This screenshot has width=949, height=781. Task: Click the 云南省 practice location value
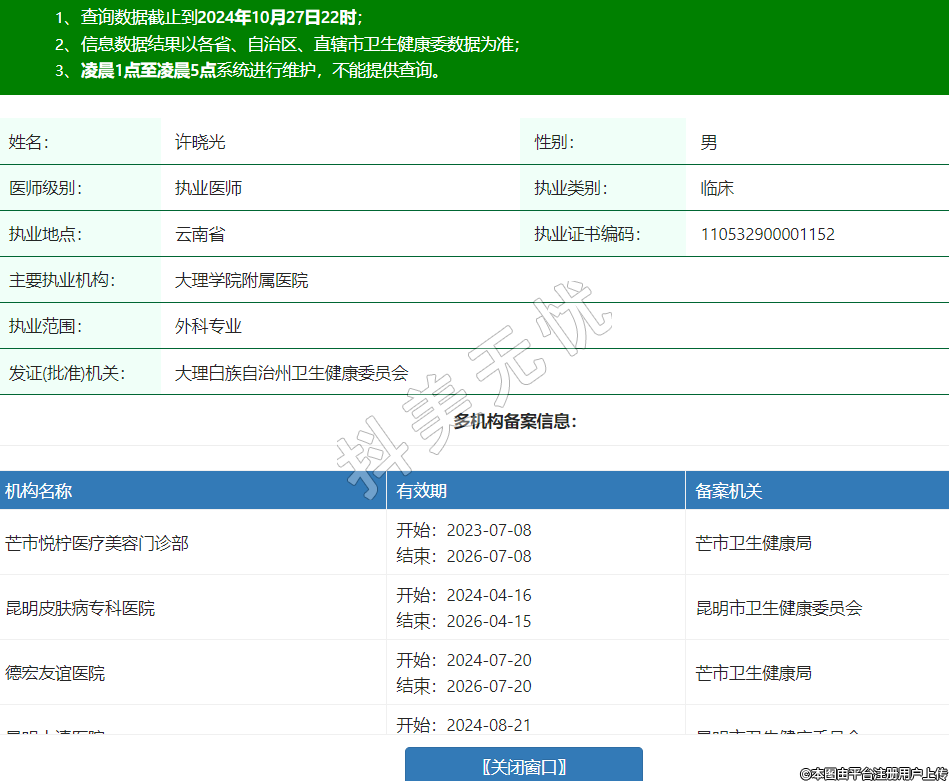[200, 234]
